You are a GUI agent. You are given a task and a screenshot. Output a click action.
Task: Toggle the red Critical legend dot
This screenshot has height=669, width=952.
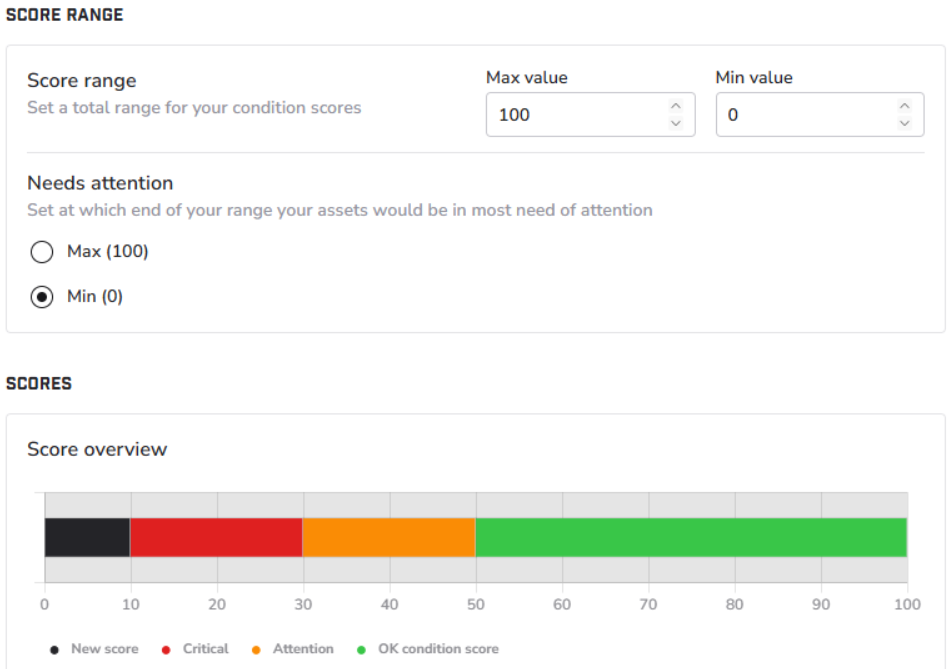[166, 650]
